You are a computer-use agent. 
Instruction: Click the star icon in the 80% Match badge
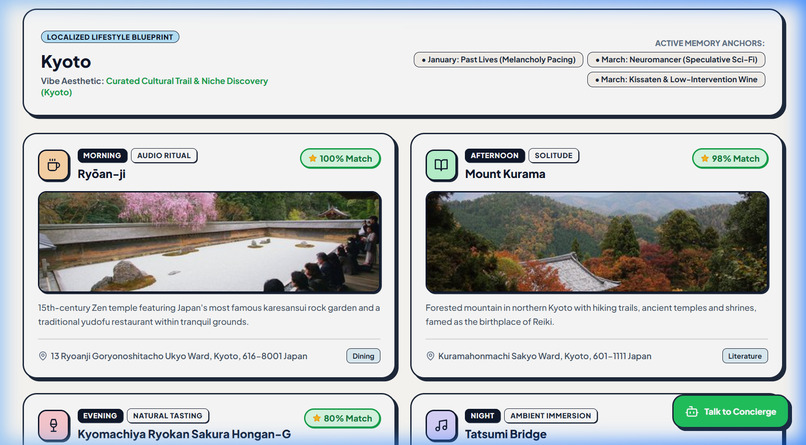coord(316,418)
